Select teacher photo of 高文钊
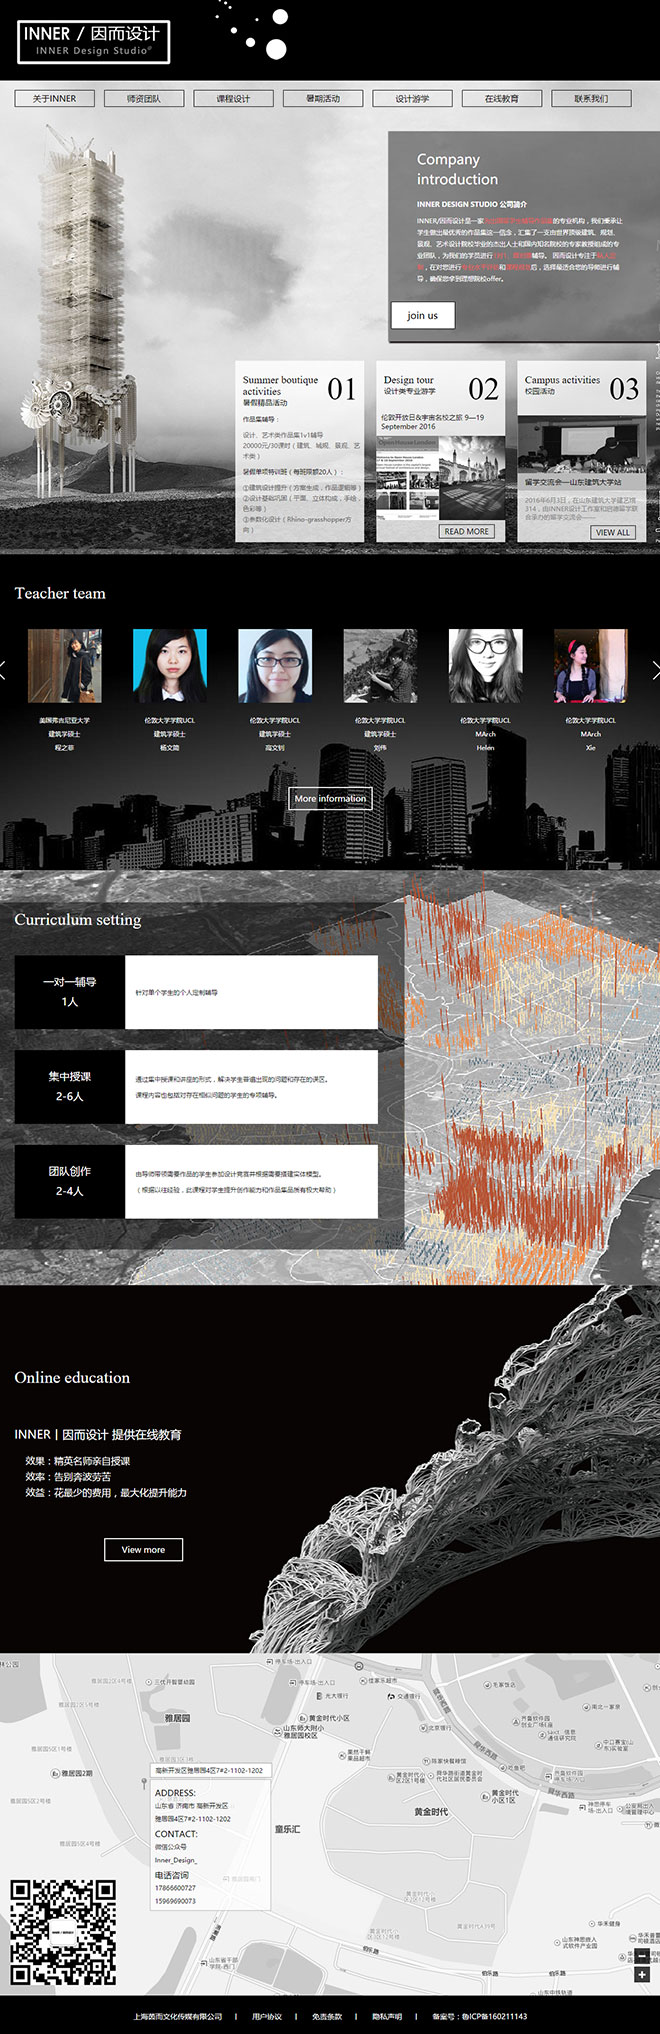Screen dimensions: 660x2034 point(275,666)
